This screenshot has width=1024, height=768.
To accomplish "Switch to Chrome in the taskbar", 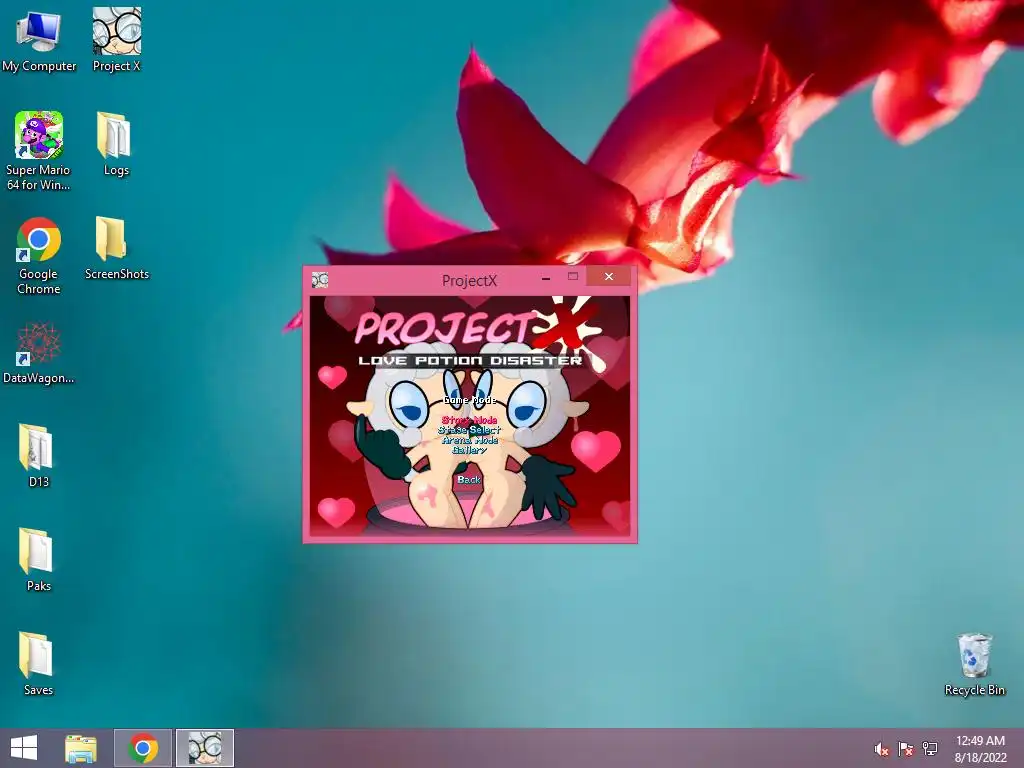I will (143, 748).
